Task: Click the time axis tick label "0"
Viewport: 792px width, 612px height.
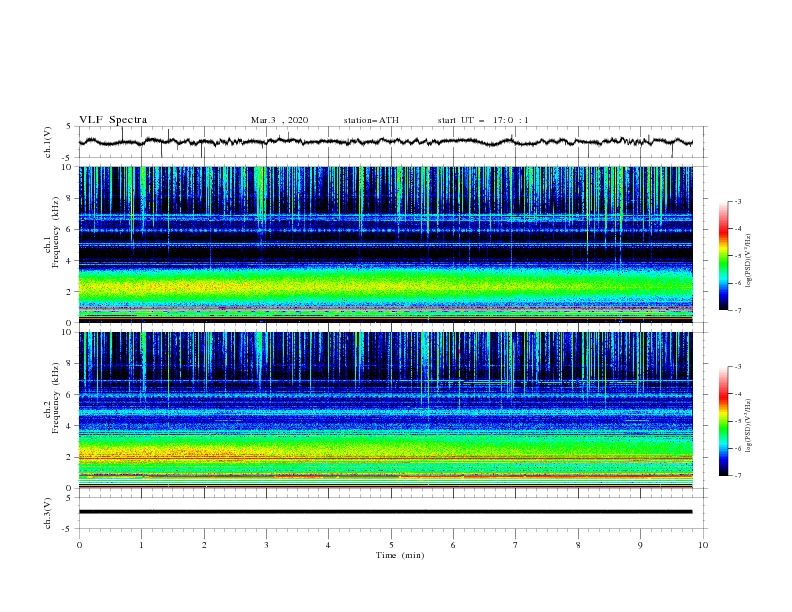Action: click(79, 545)
